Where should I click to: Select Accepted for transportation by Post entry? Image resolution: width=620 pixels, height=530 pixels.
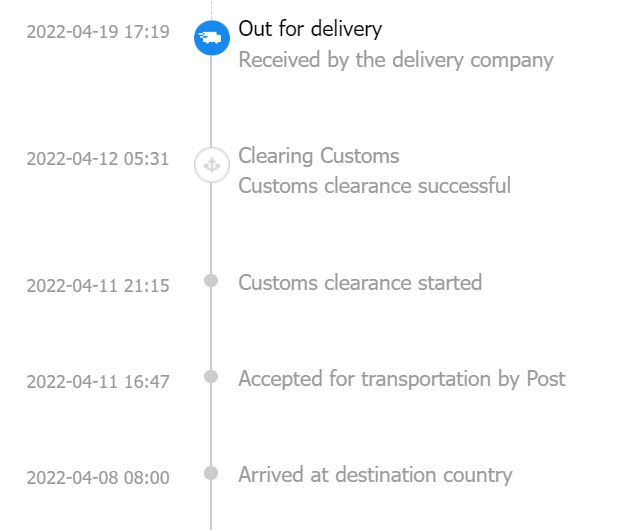click(401, 378)
